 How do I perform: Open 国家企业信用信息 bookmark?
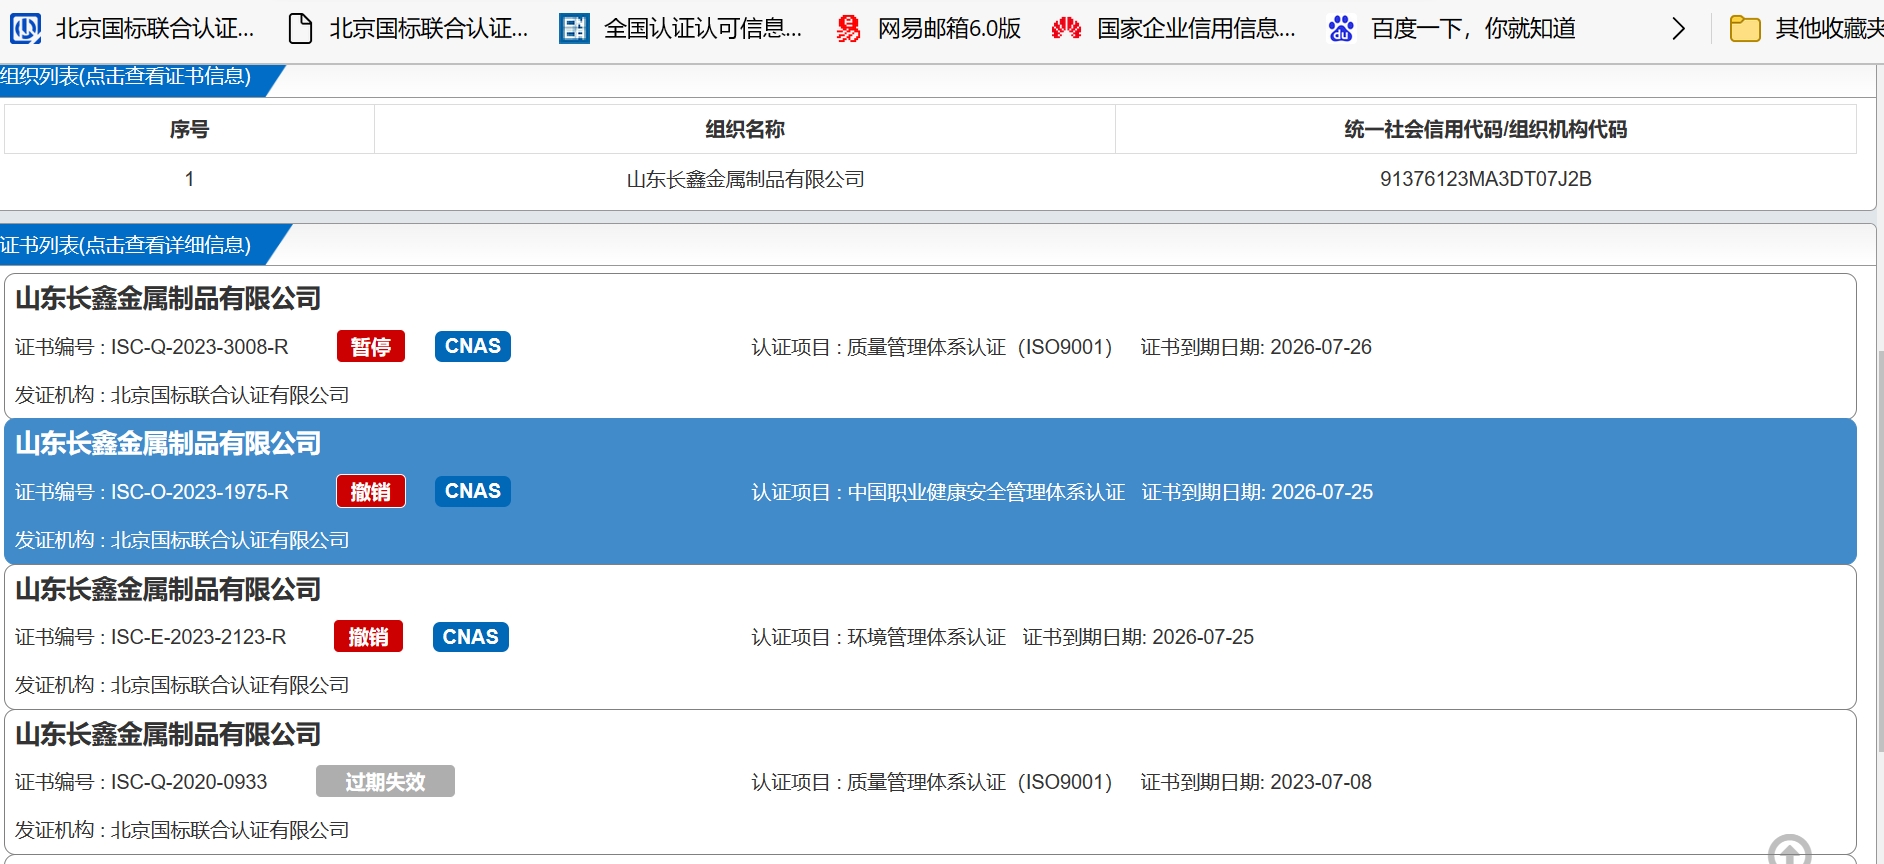point(1173,28)
